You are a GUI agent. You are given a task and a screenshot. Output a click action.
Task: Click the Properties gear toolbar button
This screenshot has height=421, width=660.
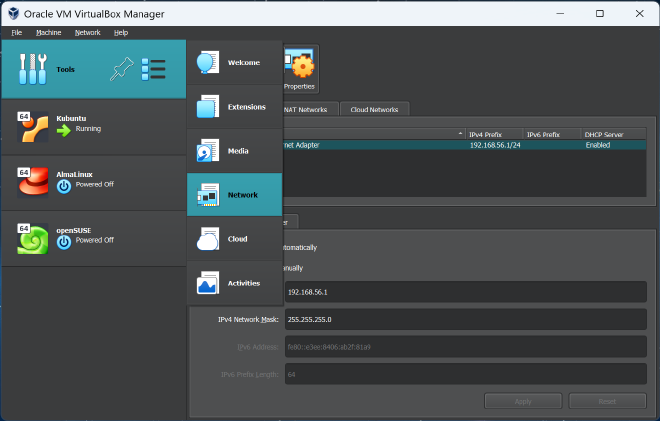point(299,69)
